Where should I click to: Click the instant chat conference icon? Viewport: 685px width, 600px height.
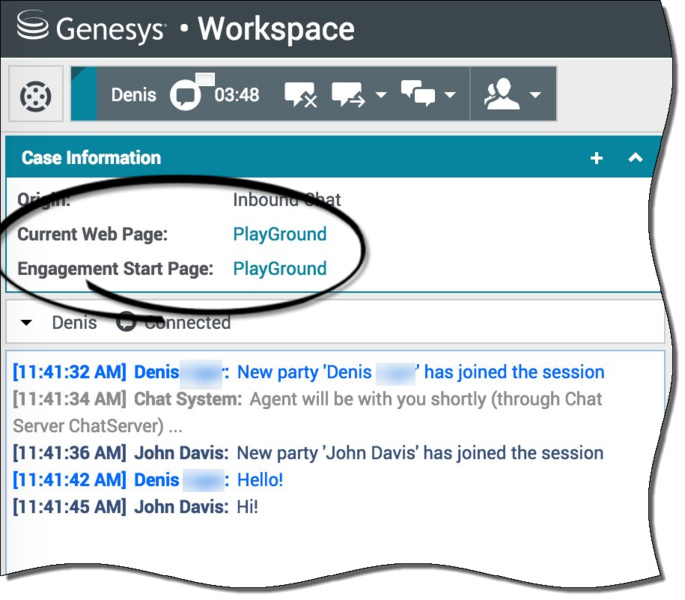[418, 93]
